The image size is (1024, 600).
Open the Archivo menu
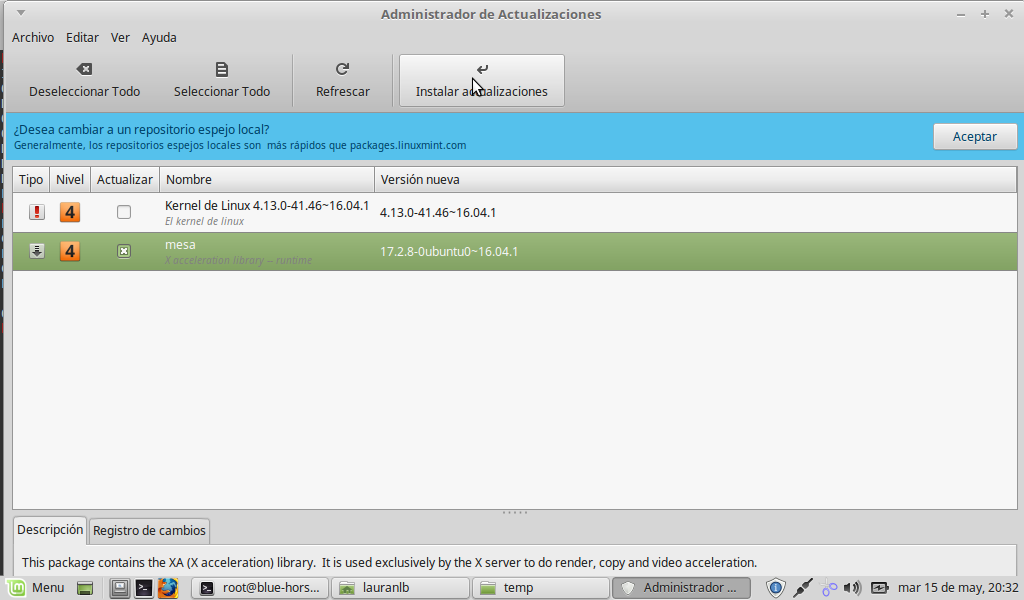33,37
